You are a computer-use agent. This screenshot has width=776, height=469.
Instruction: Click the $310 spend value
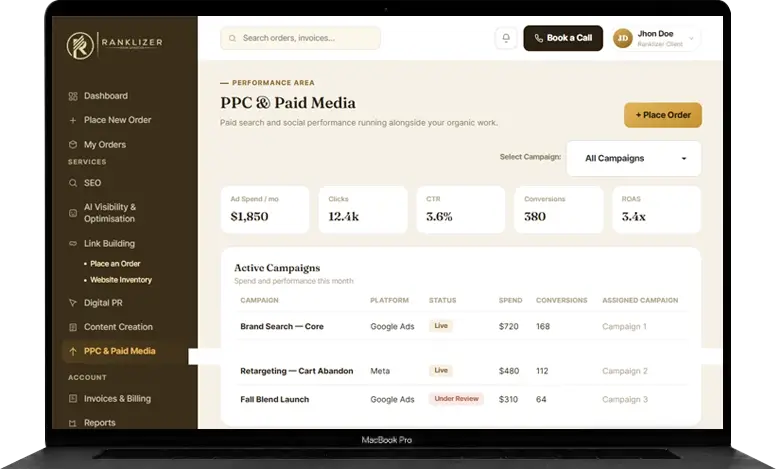[508, 400]
